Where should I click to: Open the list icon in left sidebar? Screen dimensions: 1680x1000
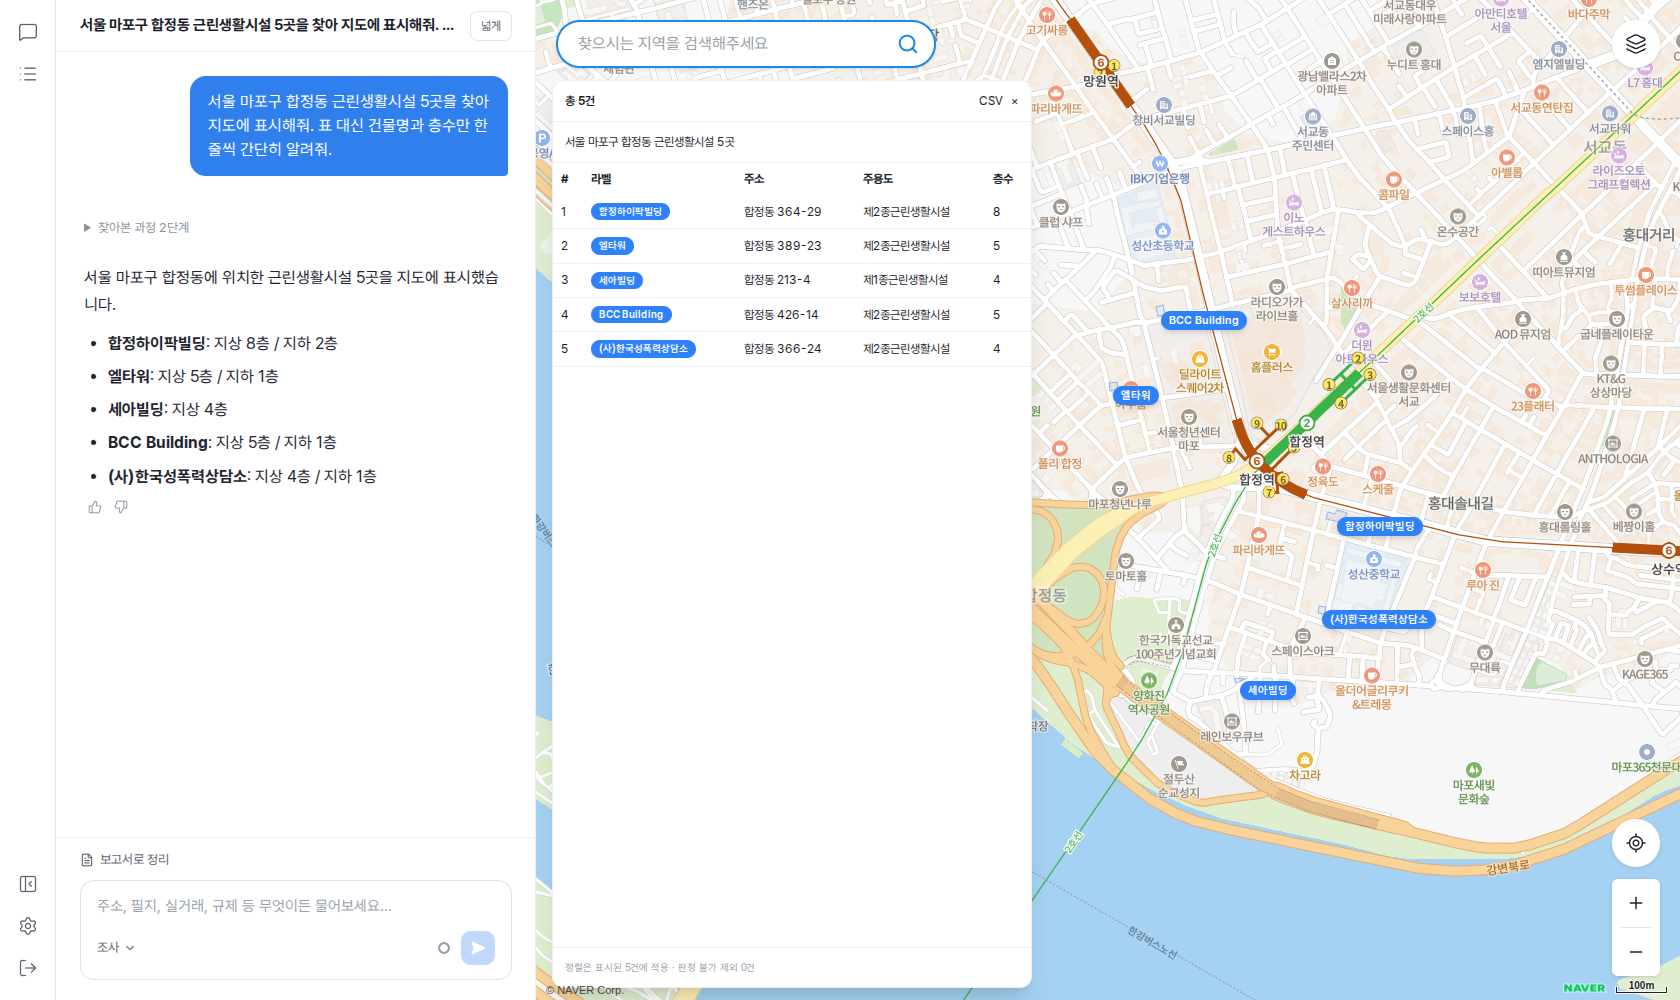pos(28,74)
